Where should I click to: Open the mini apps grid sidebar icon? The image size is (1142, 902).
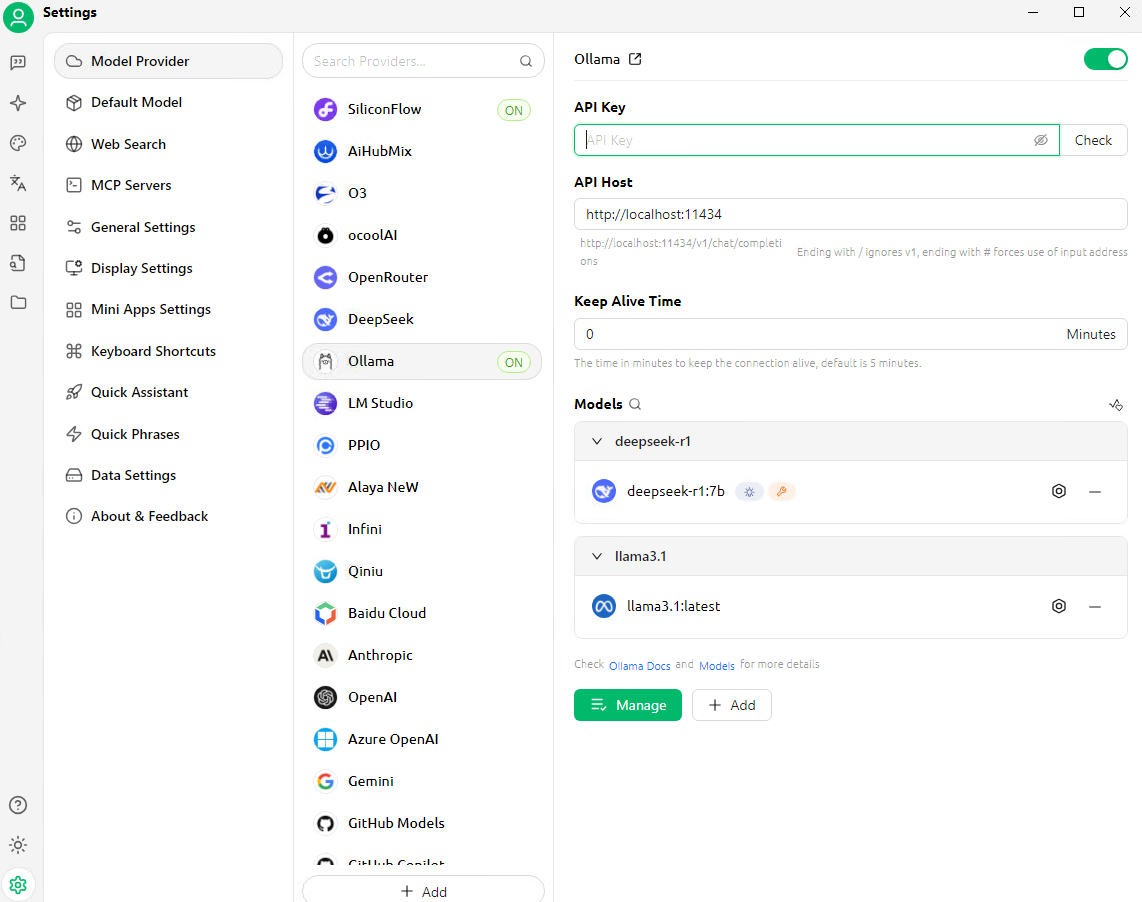pyautogui.click(x=18, y=223)
